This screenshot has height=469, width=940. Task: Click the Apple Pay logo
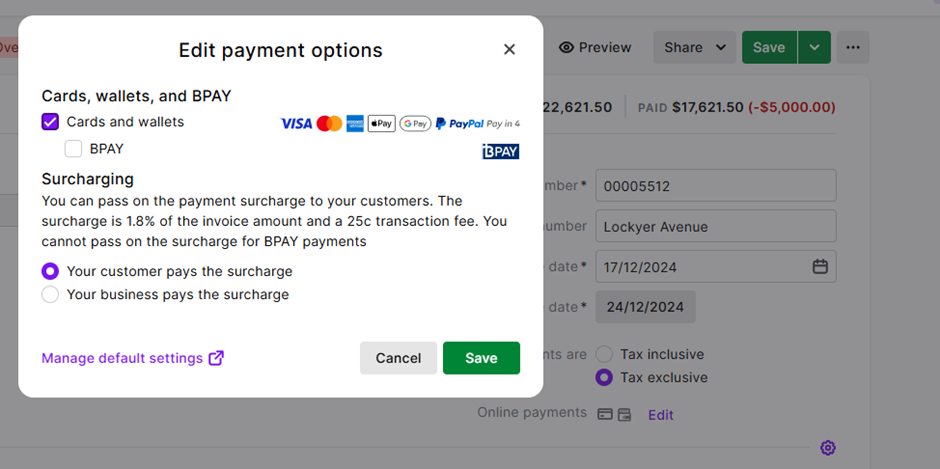(381, 124)
